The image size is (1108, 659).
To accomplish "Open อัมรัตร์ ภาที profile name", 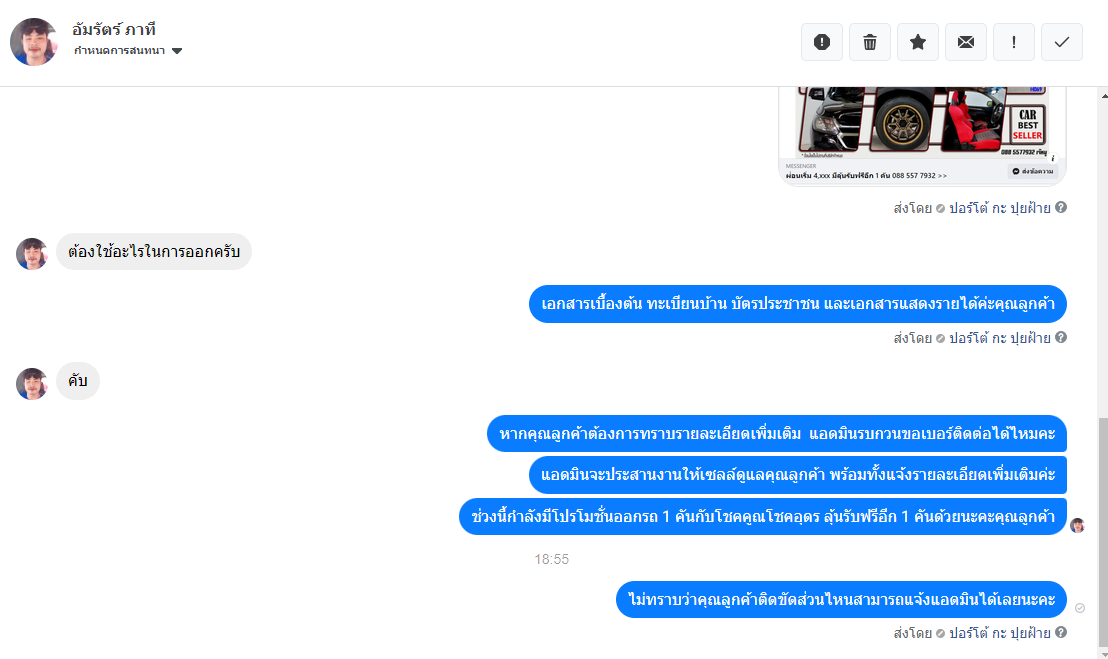I will tap(114, 30).
